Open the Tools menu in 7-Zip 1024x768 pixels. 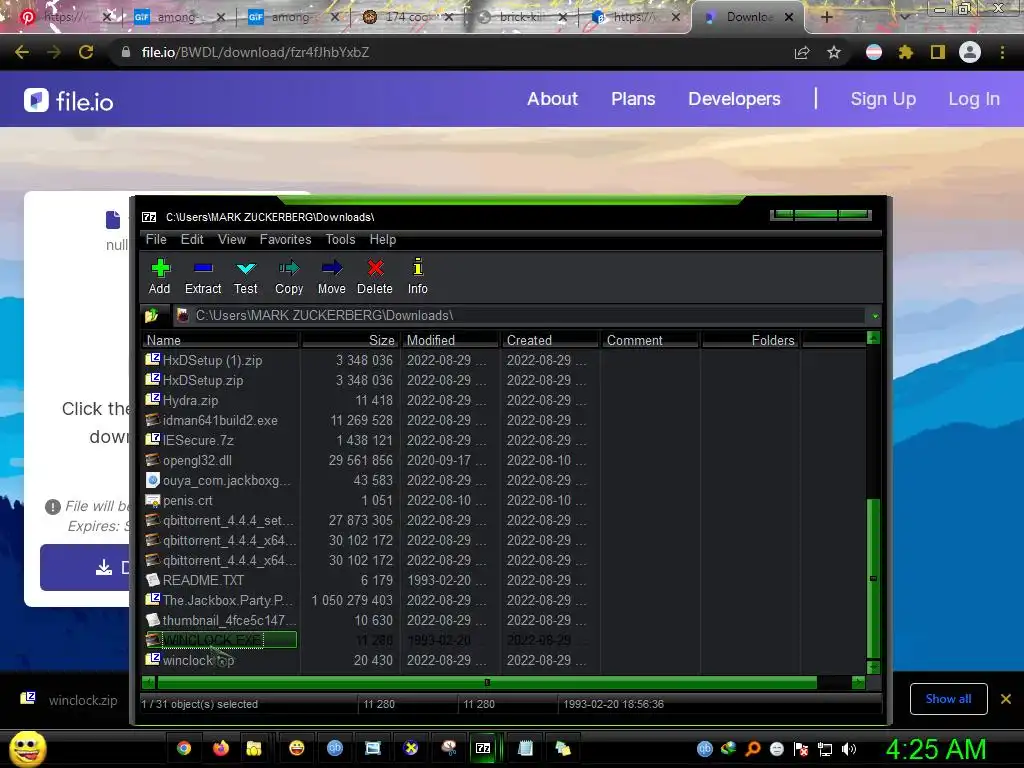(340, 240)
